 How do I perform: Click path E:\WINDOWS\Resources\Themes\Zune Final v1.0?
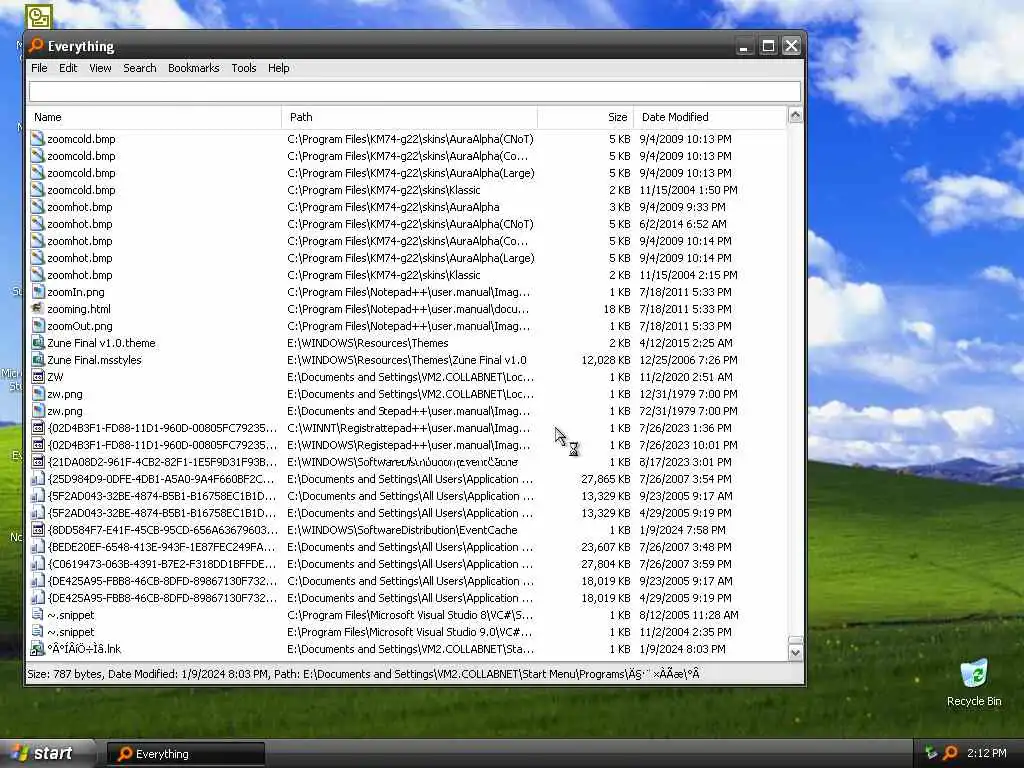click(407, 360)
